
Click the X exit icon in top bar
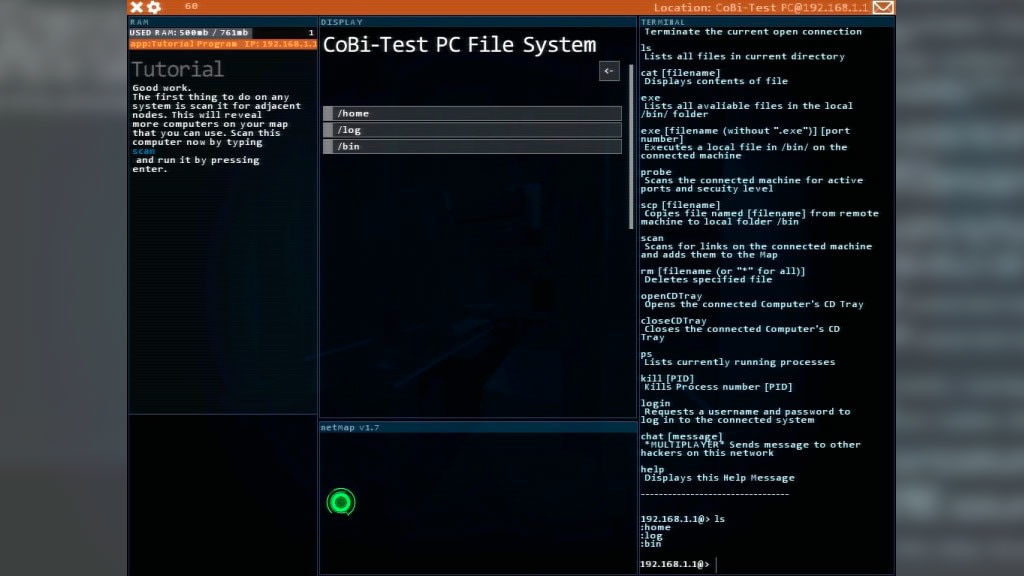click(136, 7)
